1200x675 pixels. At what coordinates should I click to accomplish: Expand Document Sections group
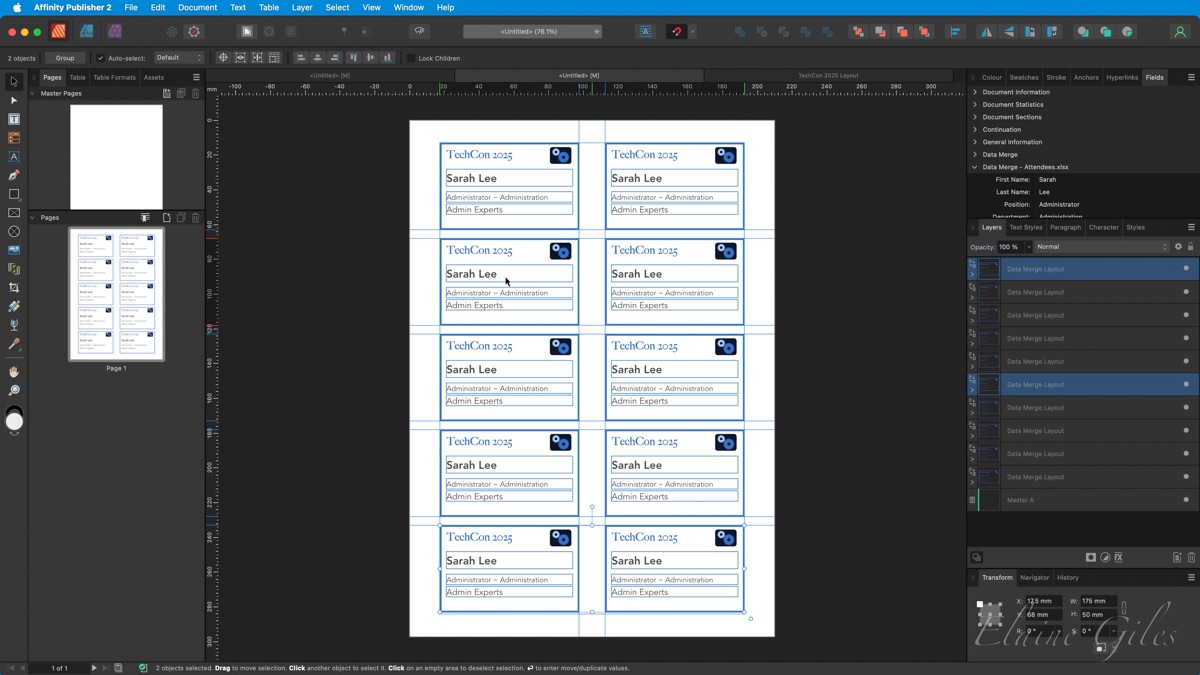[975, 117]
